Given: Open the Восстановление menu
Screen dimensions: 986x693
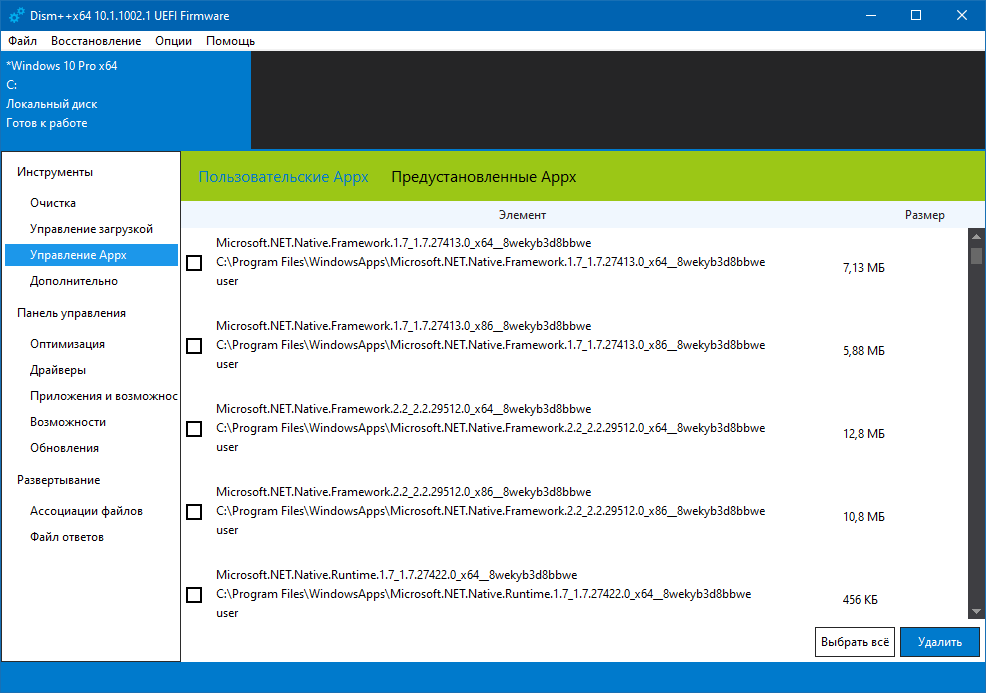Looking at the screenshot, I should [96, 41].
